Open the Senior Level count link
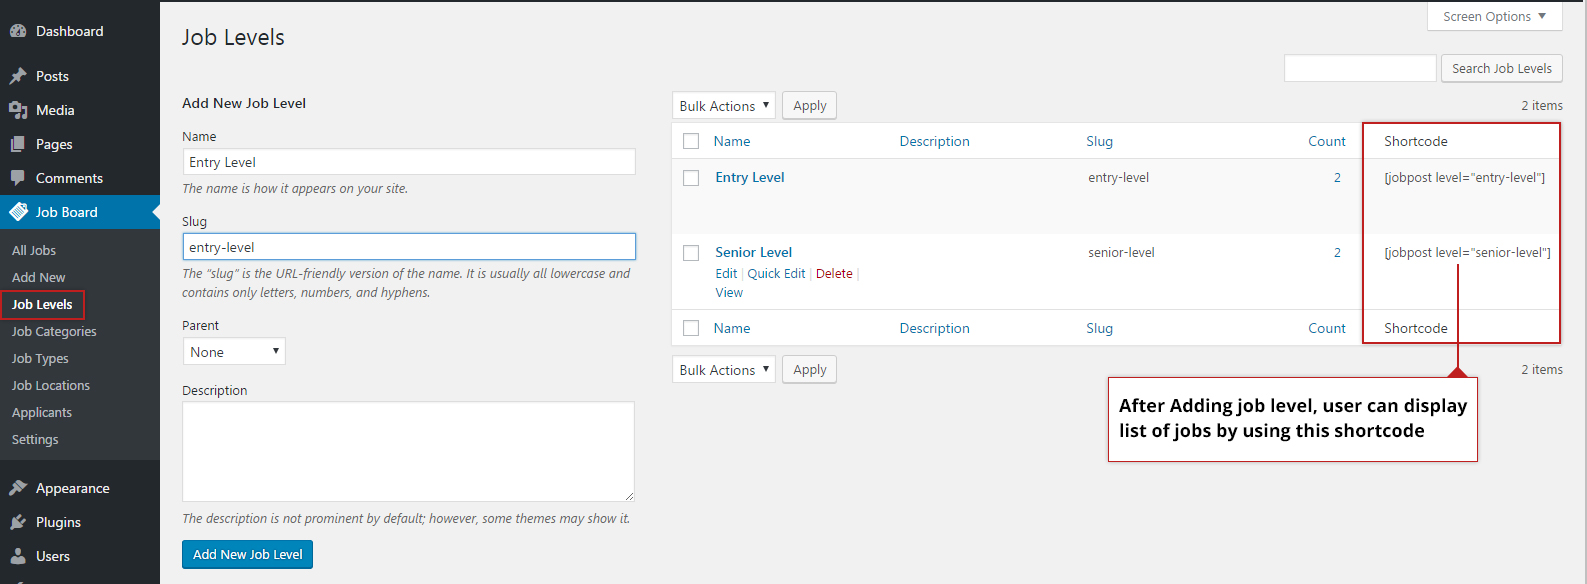The width and height of the screenshot is (1587, 584). coord(1337,252)
